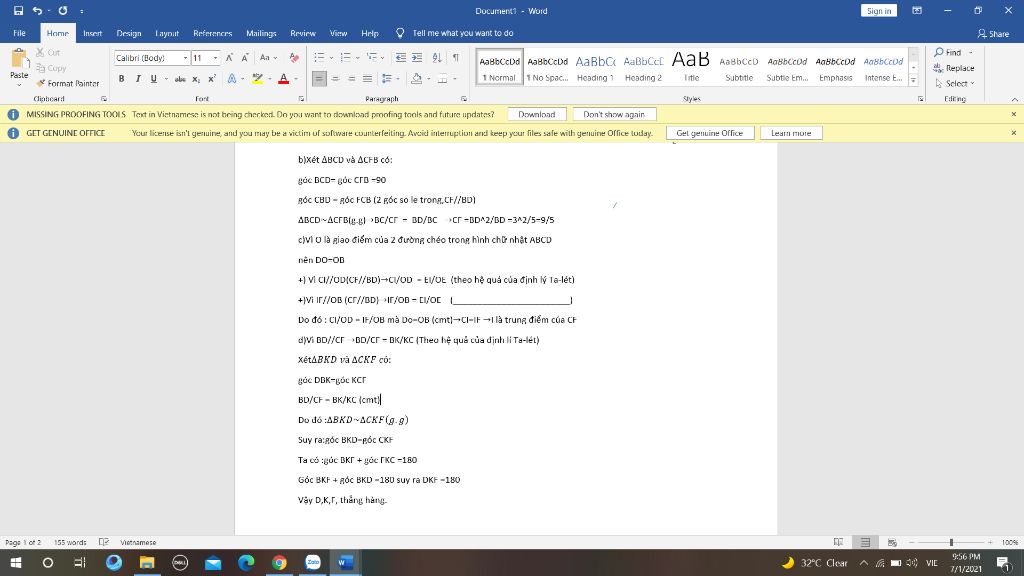This screenshot has width=1024, height=576.
Task: Click the Cut scissors command
Action: pyautogui.click(x=48, y=52)
